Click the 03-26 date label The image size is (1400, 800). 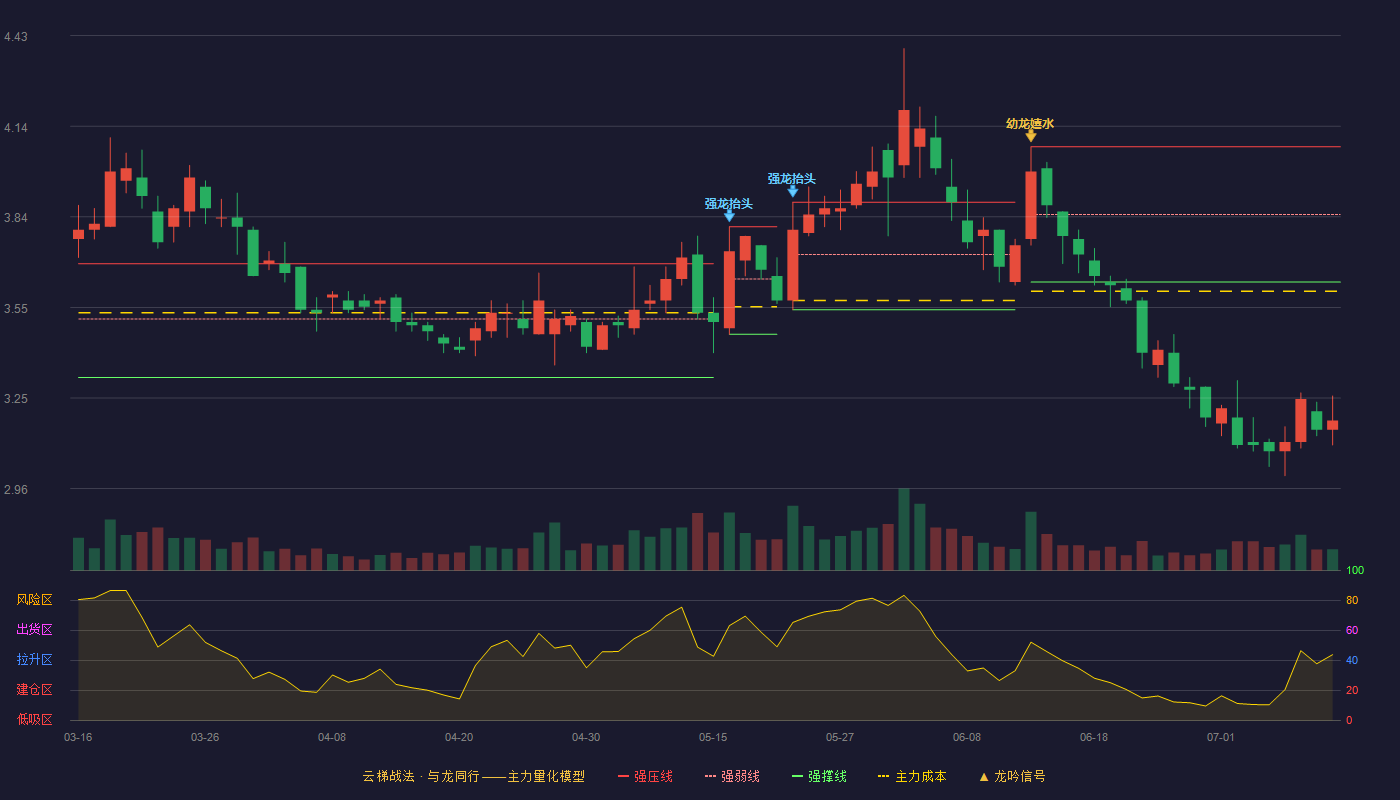pyautogui.click(x=205, y=737)
